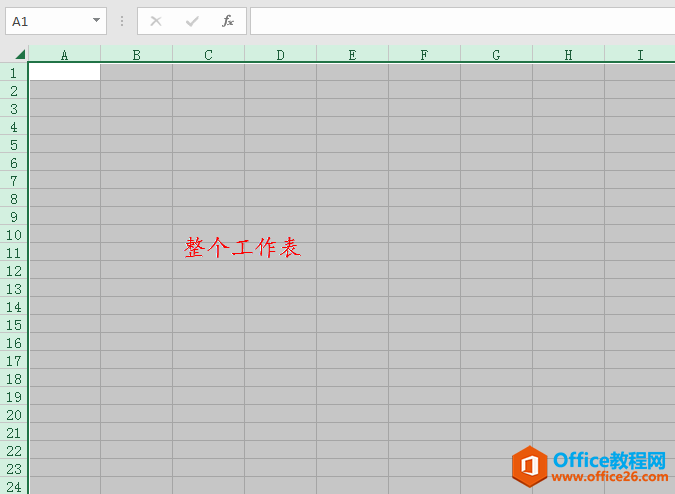Screen dimensions: 675x494
Task: Click the Enter checkmark formula icon
Action: tap(192, 21)
